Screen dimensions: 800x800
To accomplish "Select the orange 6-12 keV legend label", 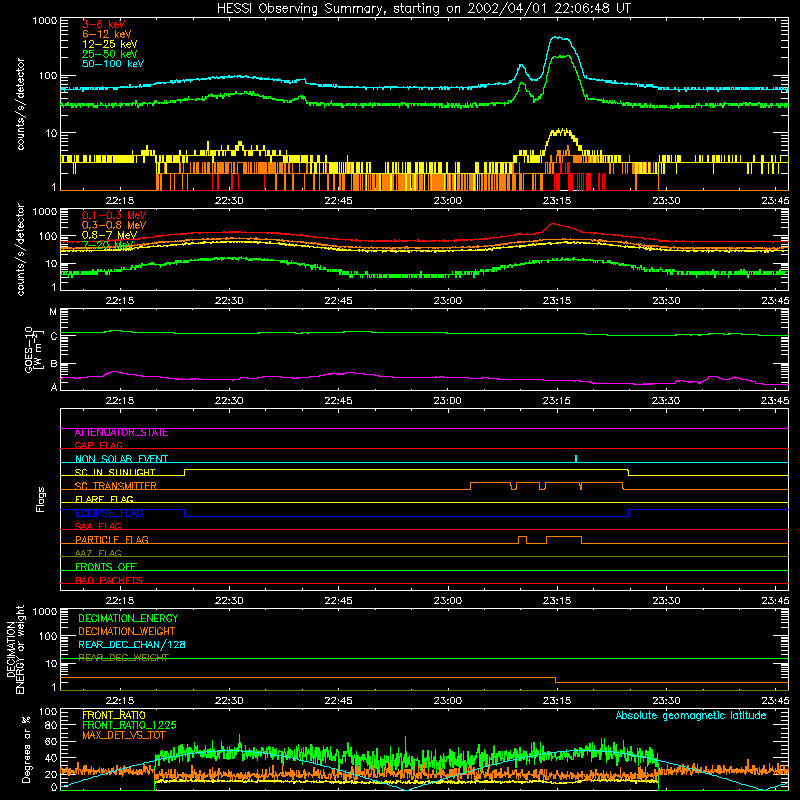I will (106, 34).
